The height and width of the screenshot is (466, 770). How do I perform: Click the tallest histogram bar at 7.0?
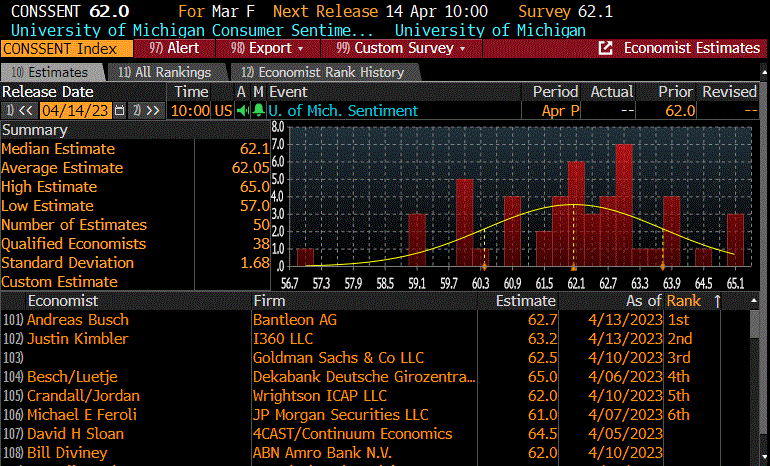(x=624, y=205)
